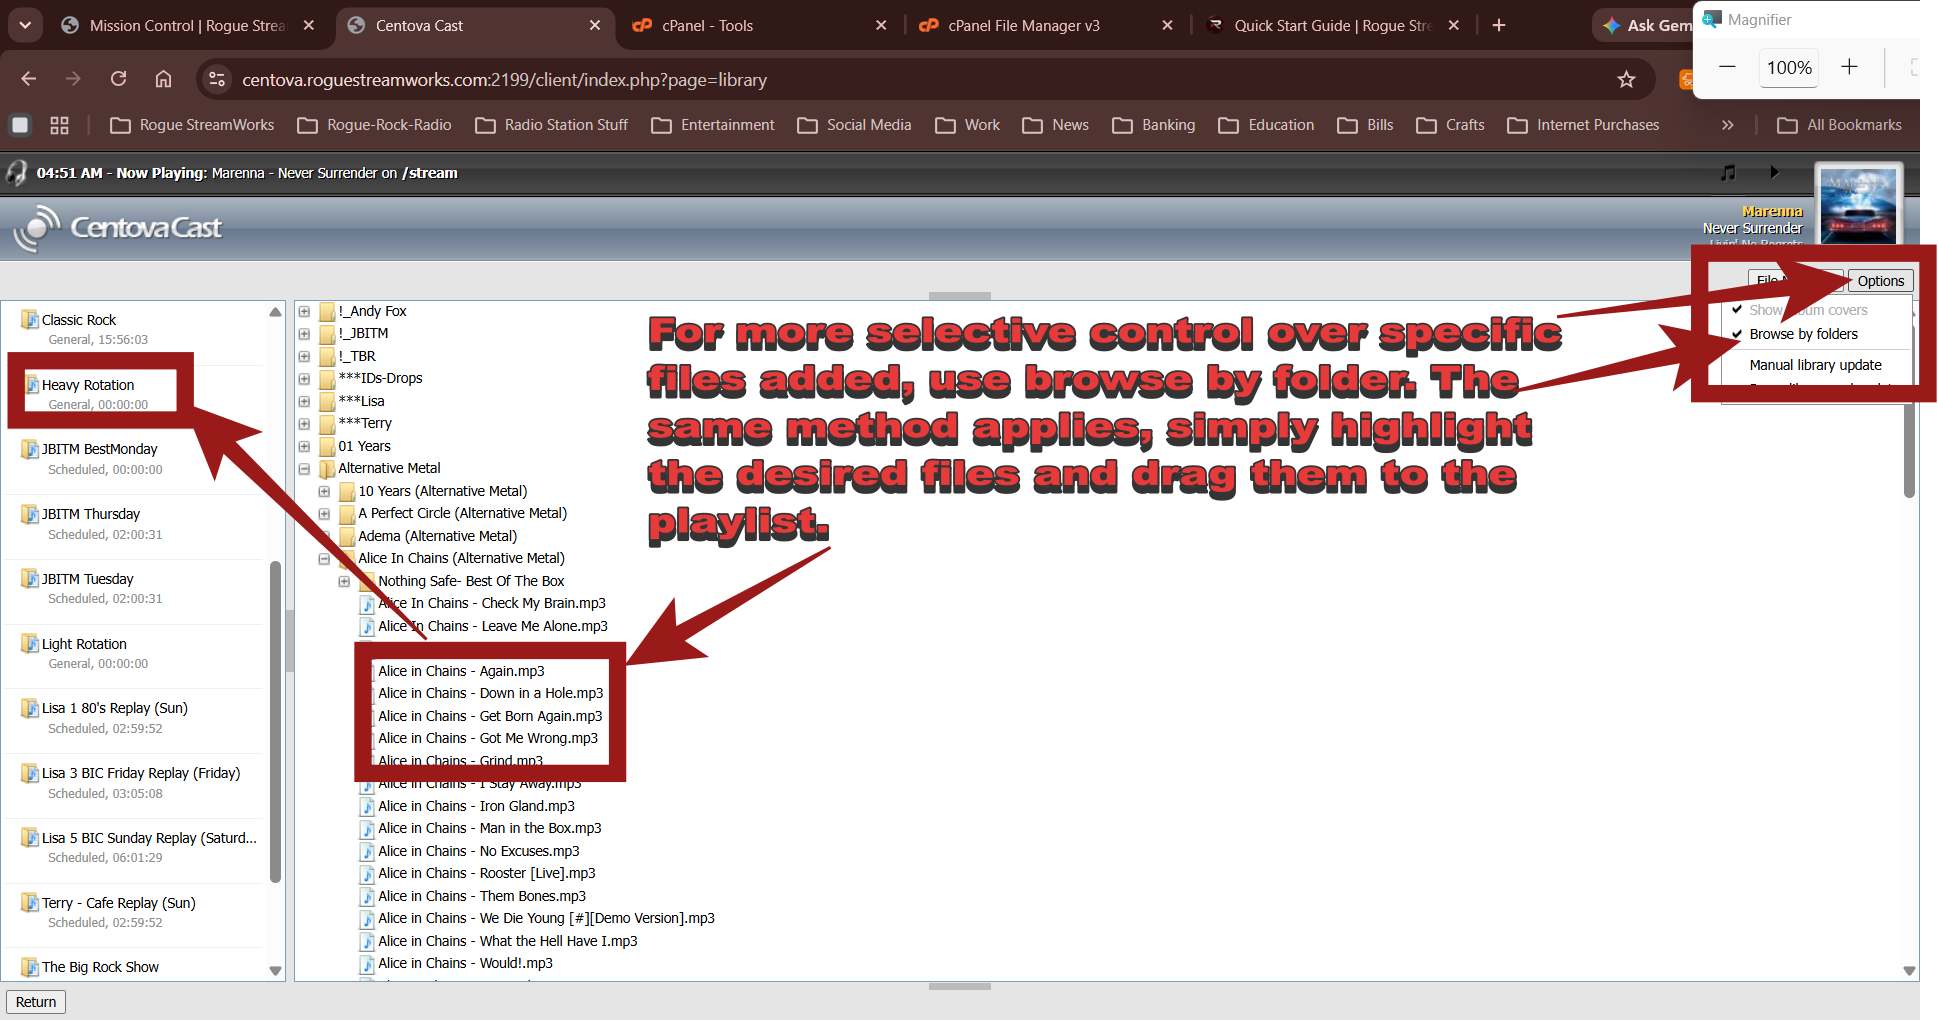Click the Classic Rock playlist icon
The height and width of the screenshot is (1020, 1938).
click(x=30, y=320)
